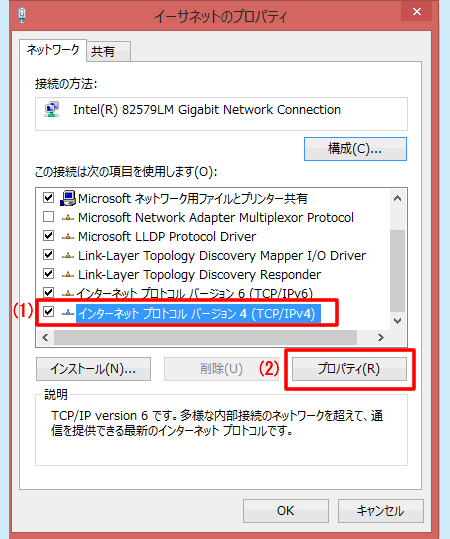450x539 pixels.
Task: Click the LLDP Protocol Driver network icon
Action: coord(68,236)
